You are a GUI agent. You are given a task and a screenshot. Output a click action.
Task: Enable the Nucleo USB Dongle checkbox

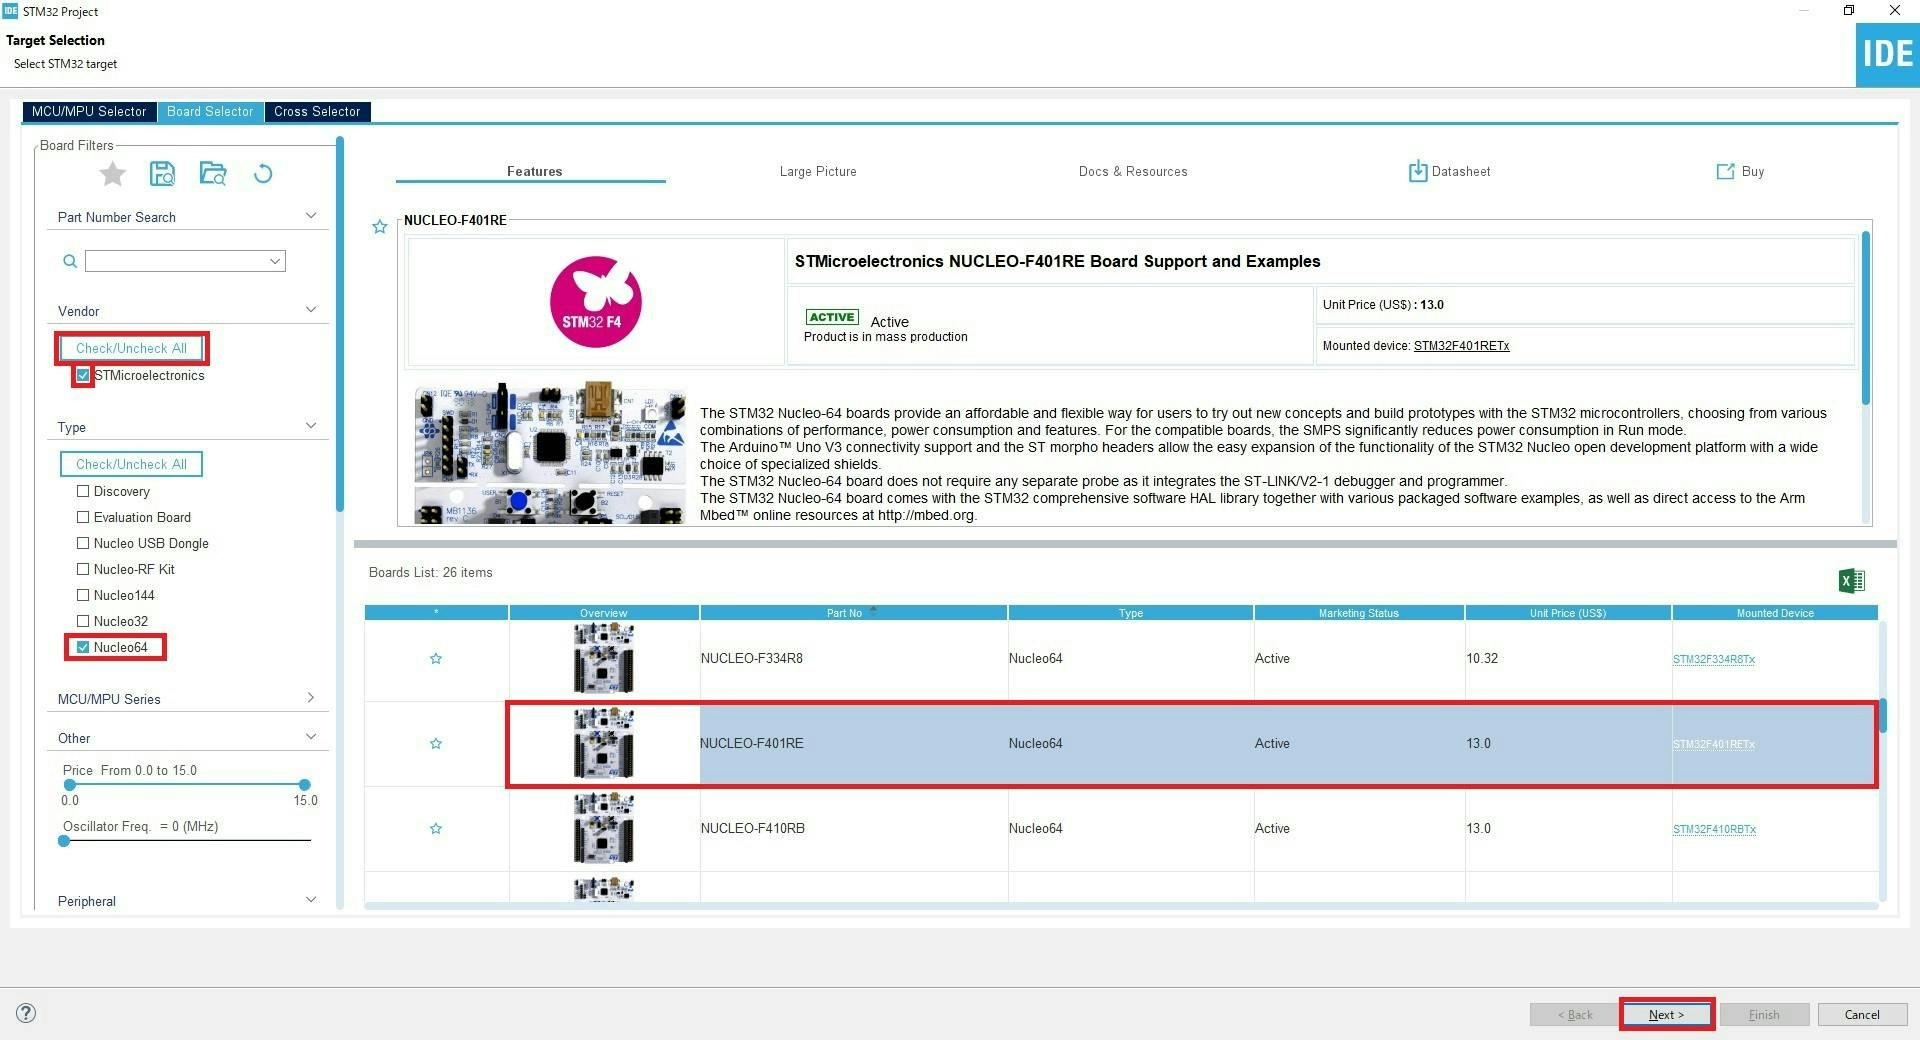[x=83, y=543]
